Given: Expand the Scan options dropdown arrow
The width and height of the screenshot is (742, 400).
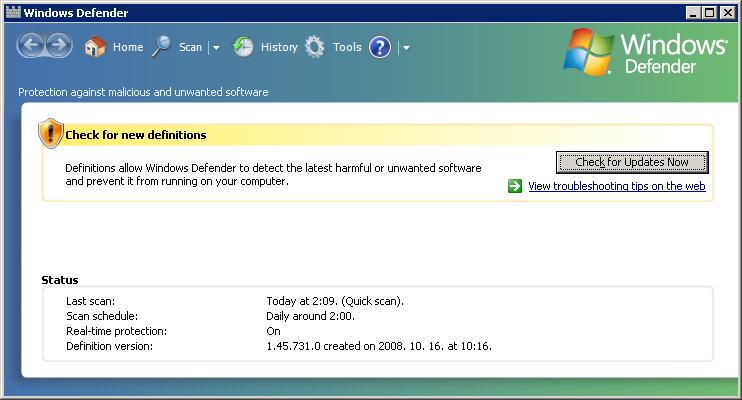Looking at the screenshot, I should tap(216, 48).
